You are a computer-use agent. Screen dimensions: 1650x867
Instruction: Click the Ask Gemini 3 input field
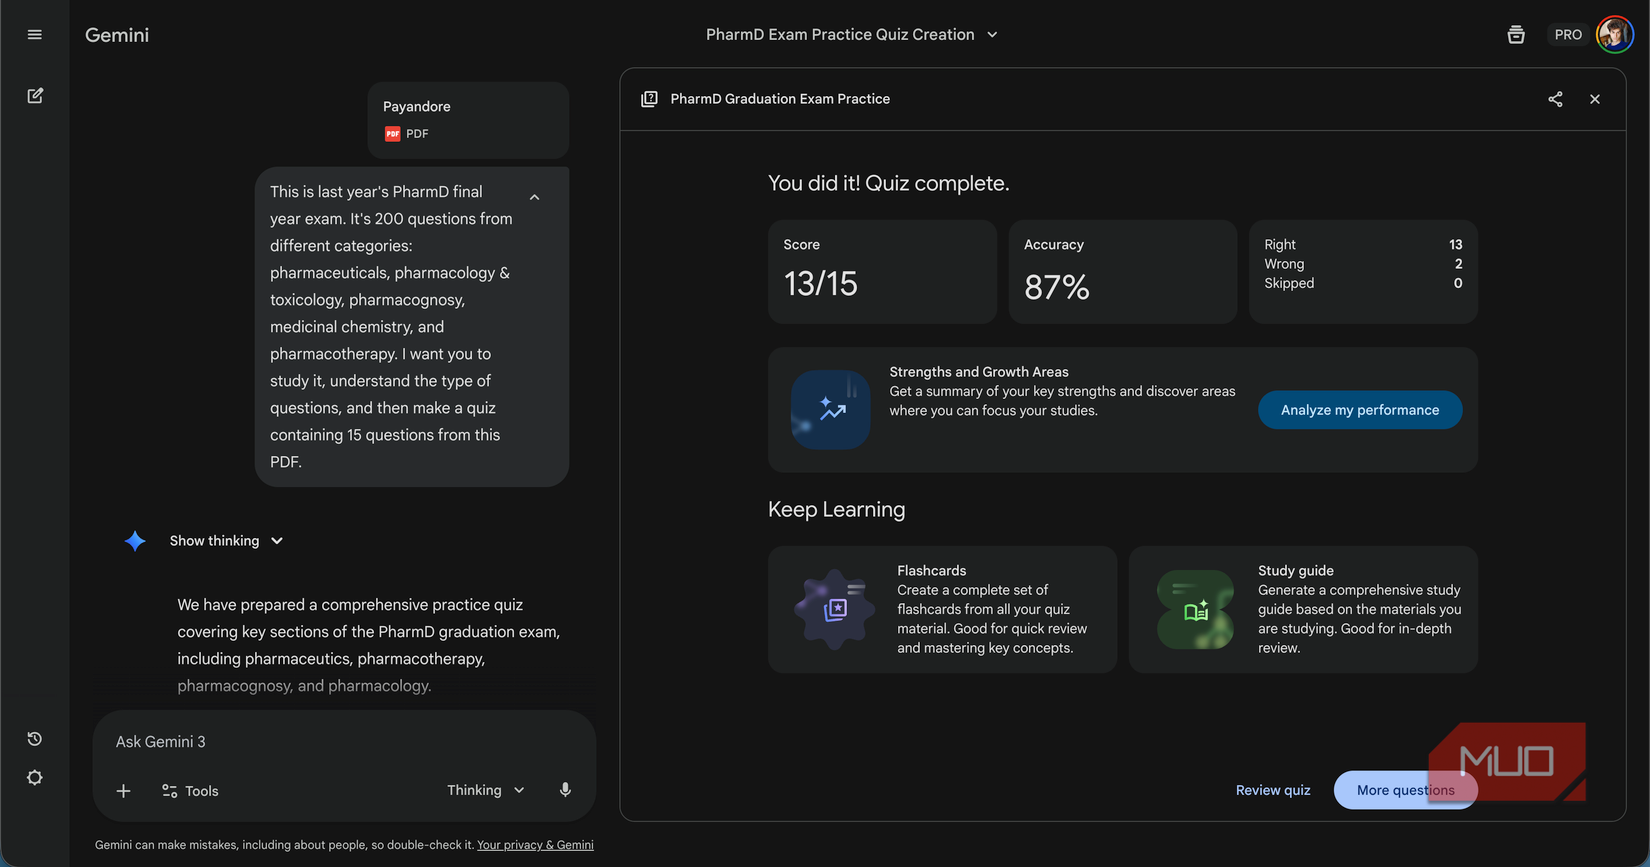(x=344, y=742)
